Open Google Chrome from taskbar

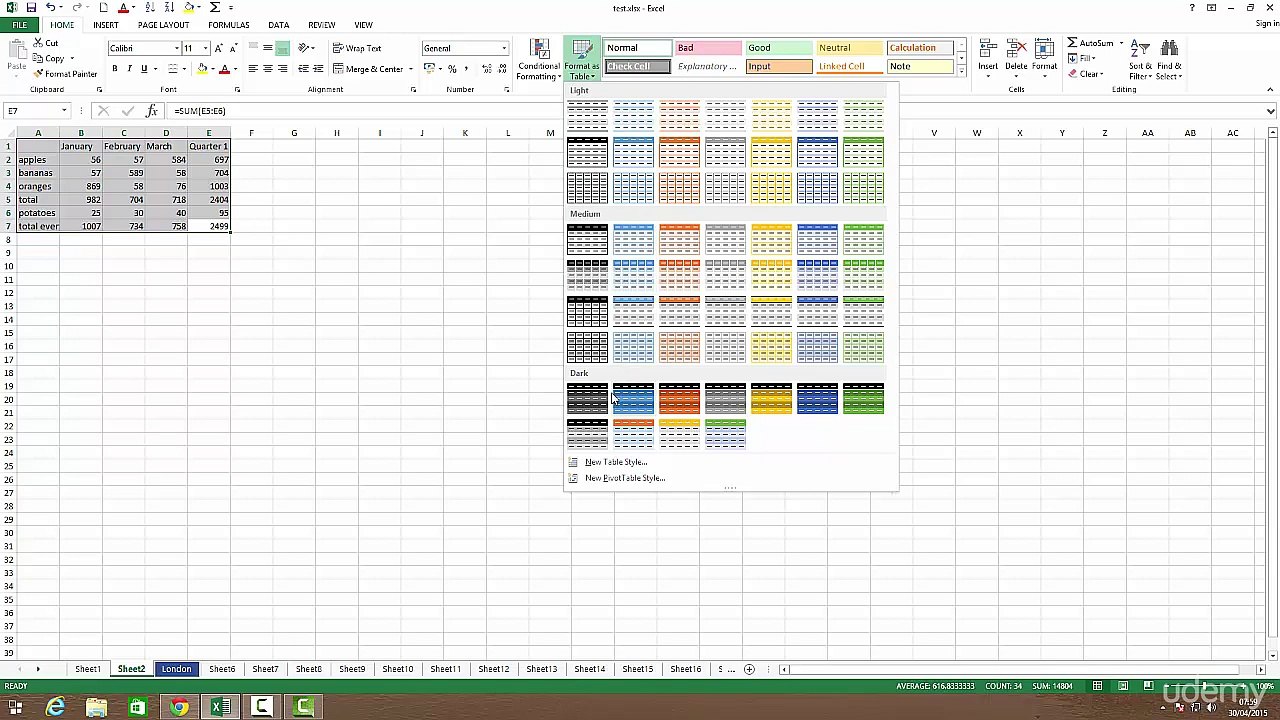(179, 708)
